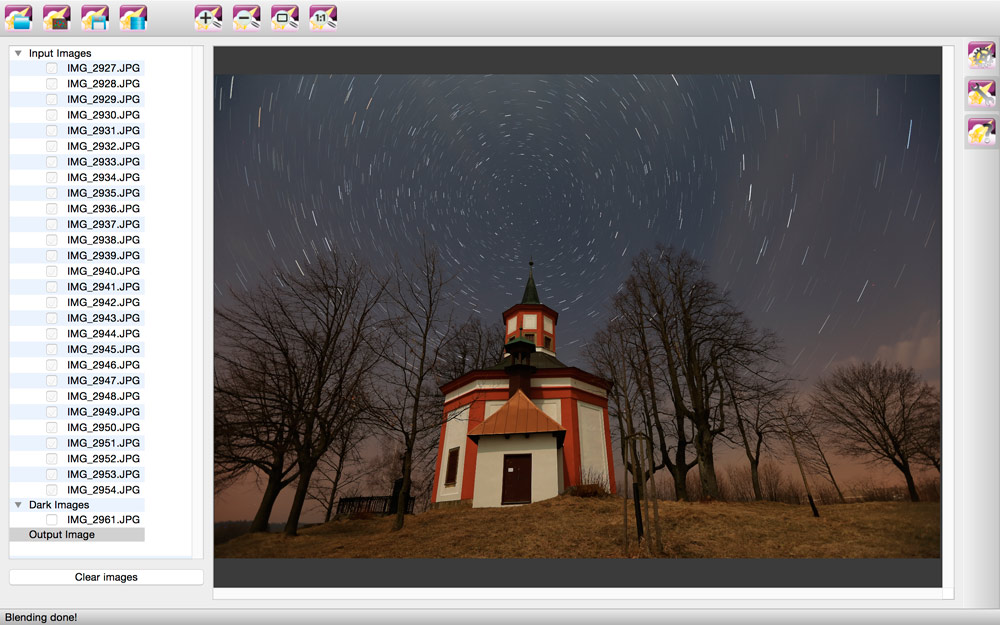Click the Save floppy disk icon
Viewport: 1000px width, 625px height.
[95, 17]
